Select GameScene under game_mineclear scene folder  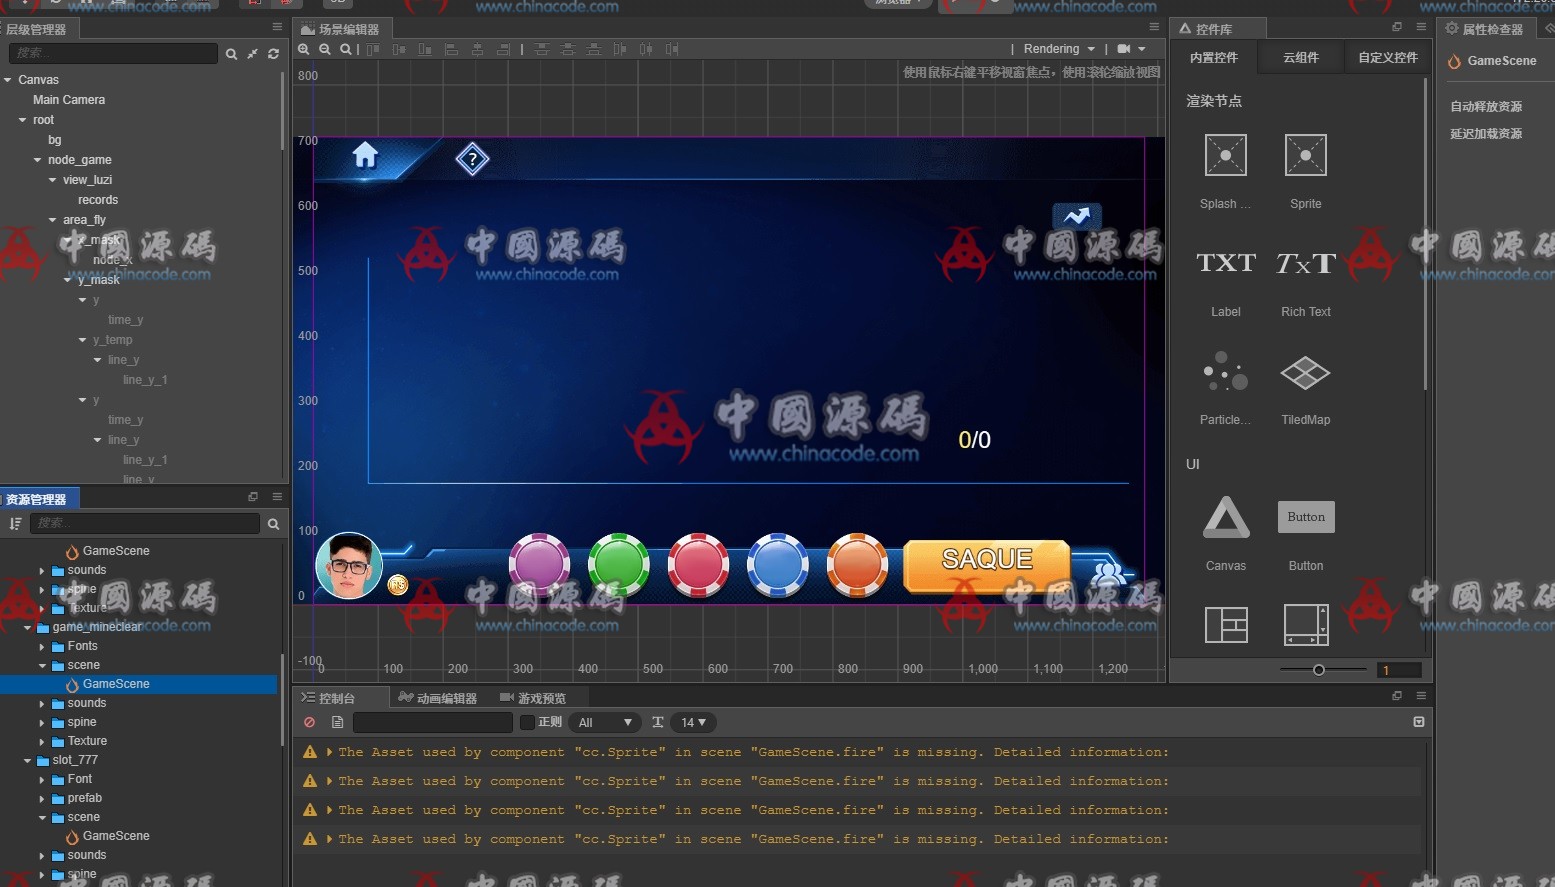coord(116,684)
